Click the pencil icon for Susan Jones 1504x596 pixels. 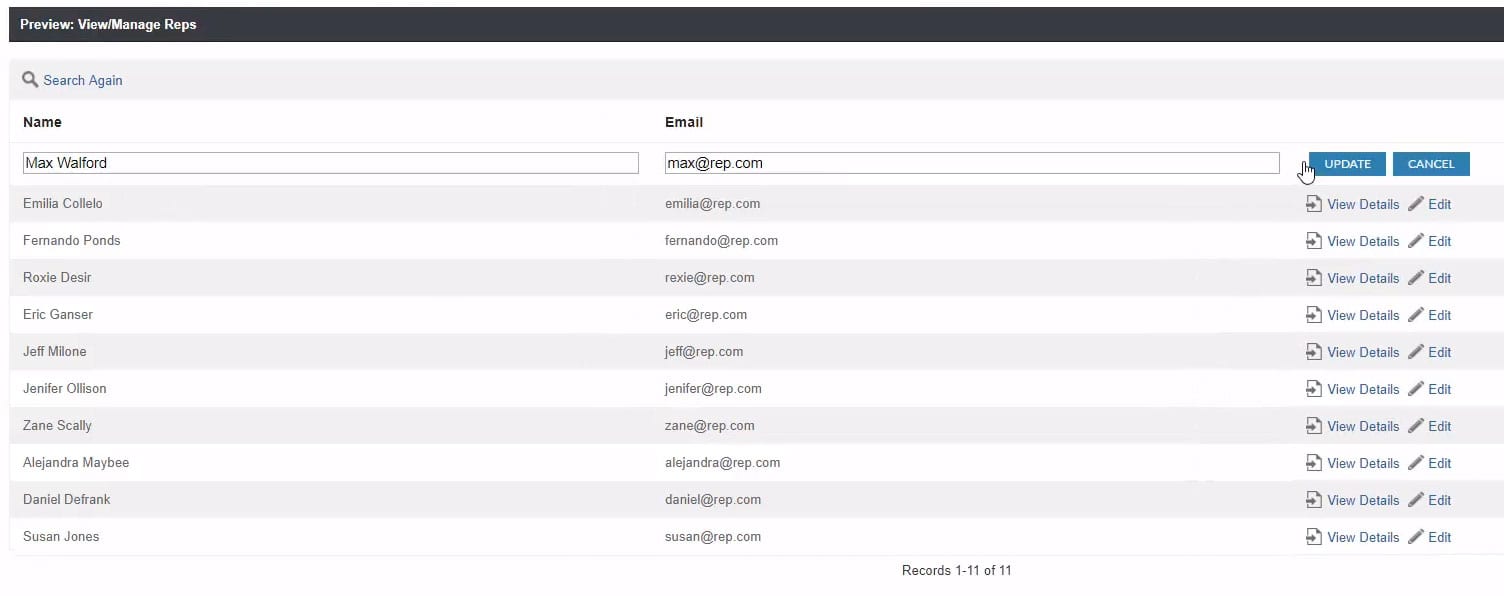tap(1416, 537)
